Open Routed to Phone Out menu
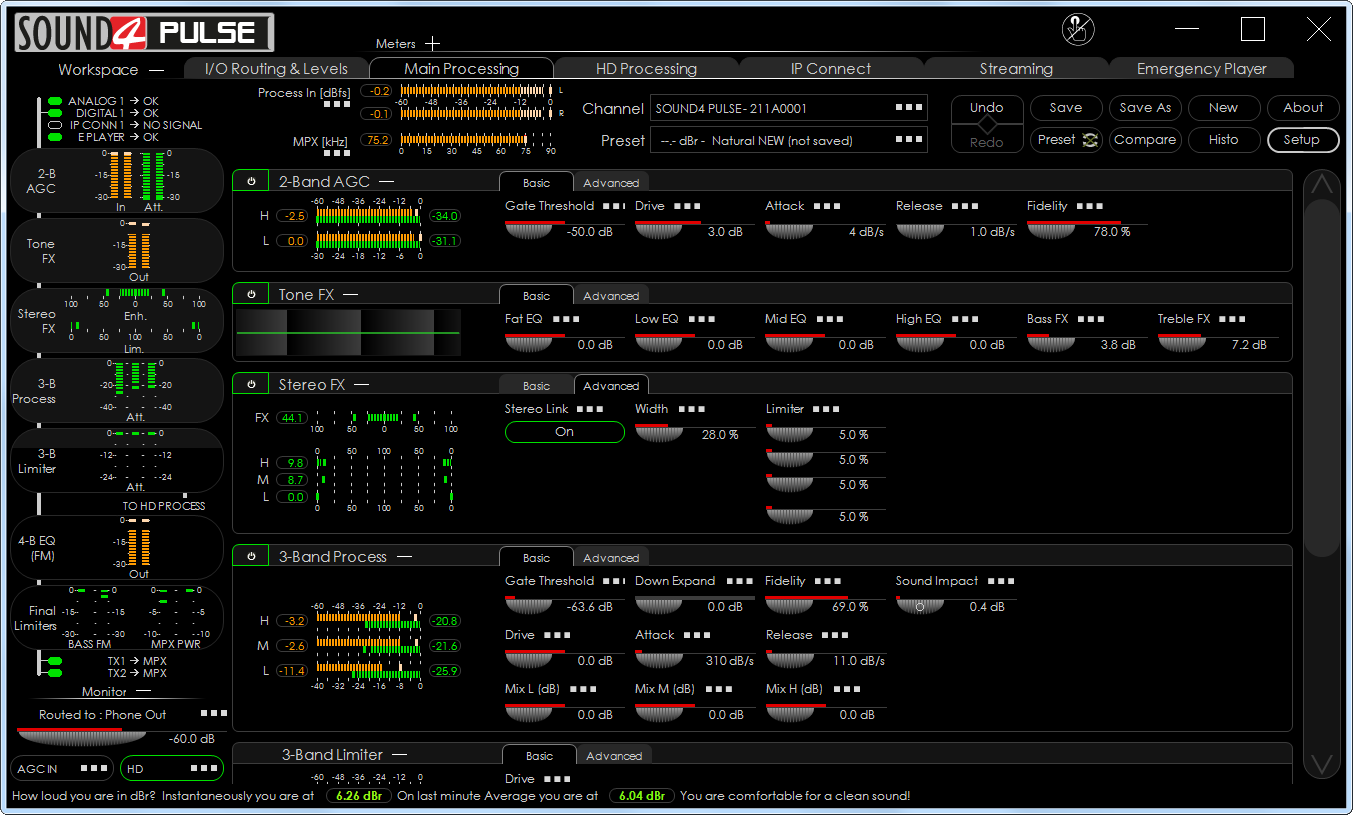 pyautogui.click(x=214, y=714)
